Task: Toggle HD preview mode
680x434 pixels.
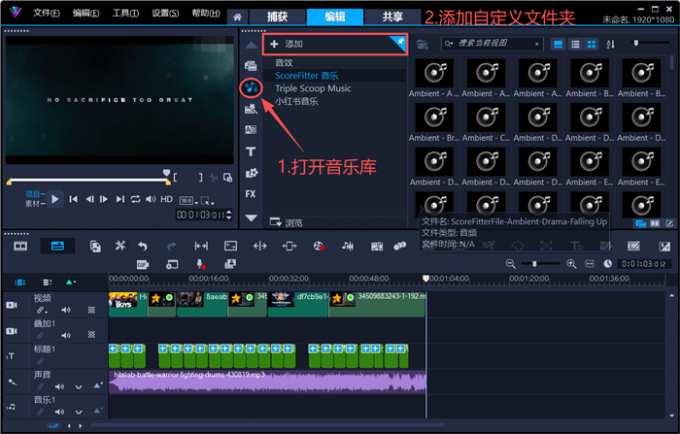Action: [167, 199]
